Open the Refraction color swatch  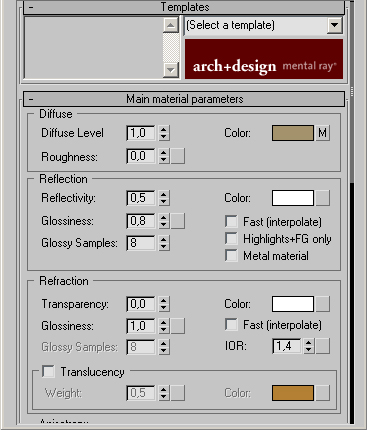(293, 304)
